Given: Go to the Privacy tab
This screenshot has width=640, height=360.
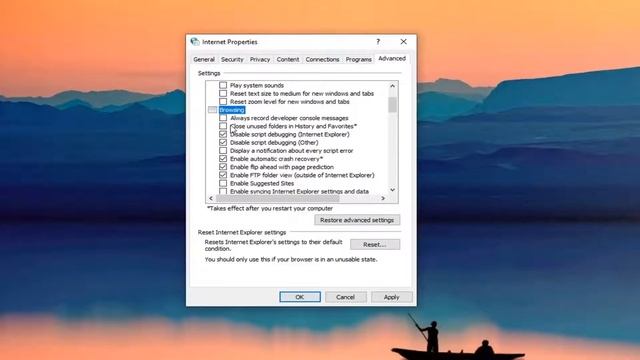Looking at the screenshot, I should tap(260, 59).
